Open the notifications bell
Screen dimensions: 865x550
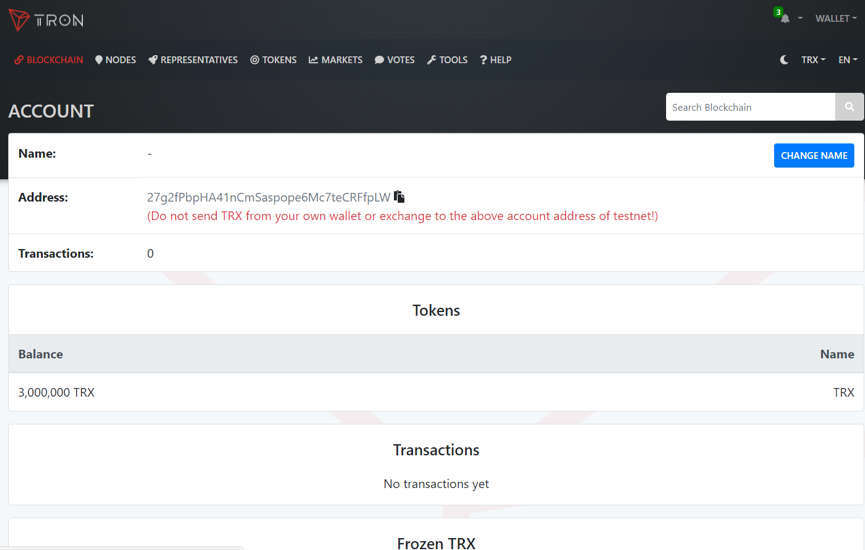pos(784,18)
